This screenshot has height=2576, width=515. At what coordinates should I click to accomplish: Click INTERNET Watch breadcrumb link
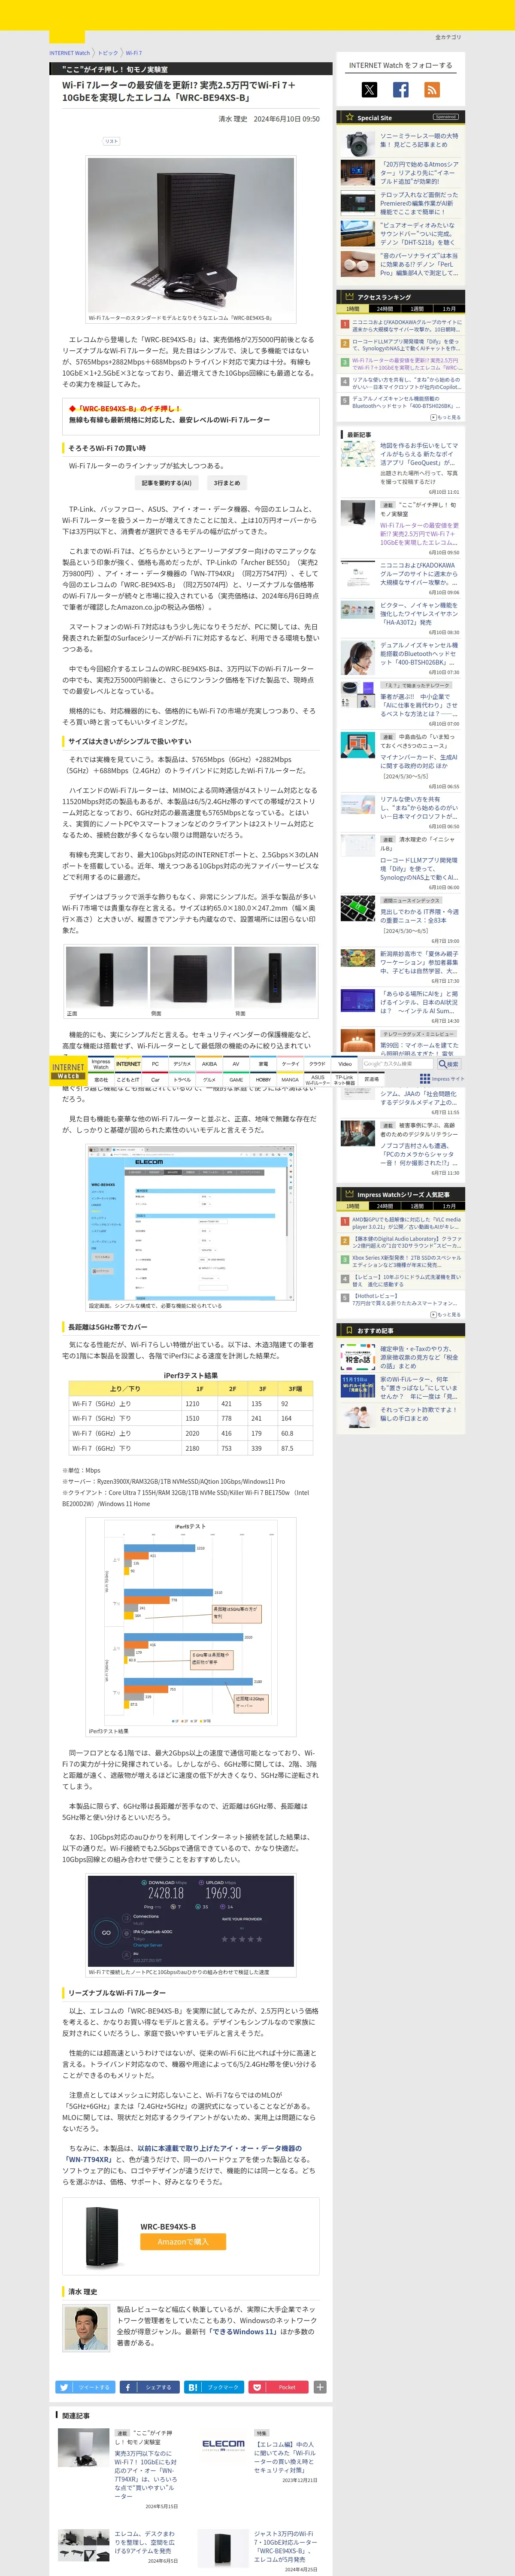70,53
